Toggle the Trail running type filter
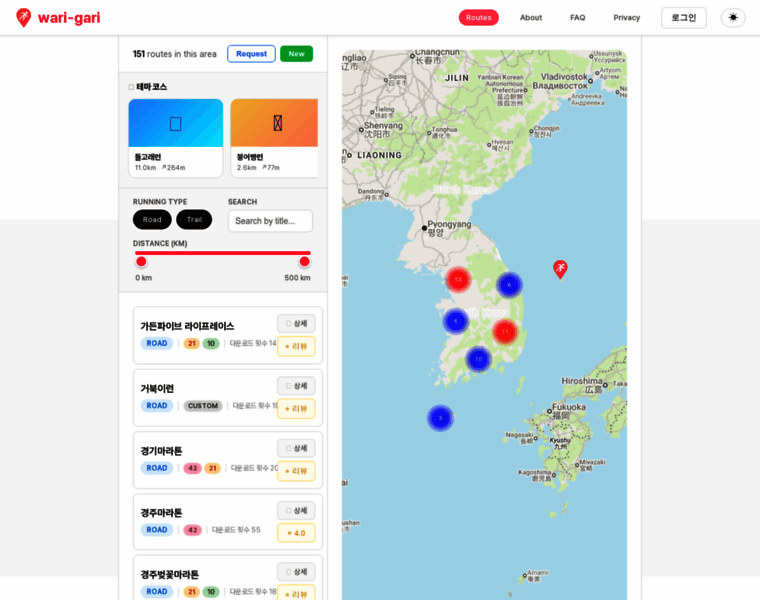The width and height of the screenshot is (760, 600). coord(194,220)
